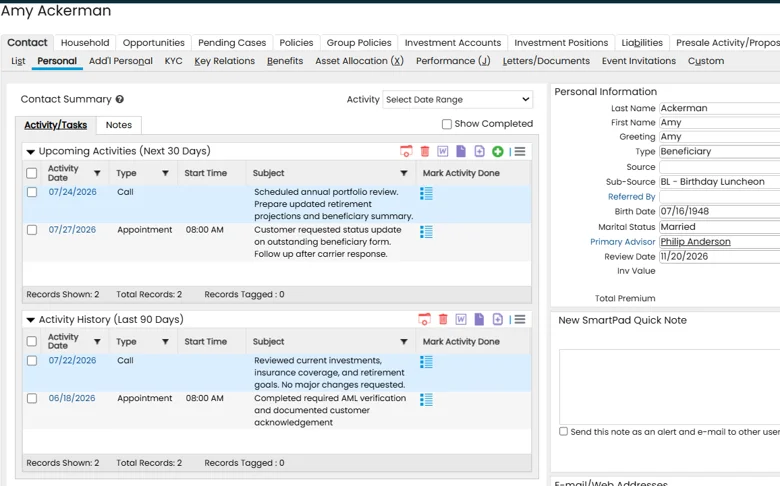Screen dimensions: 780x486
Task: Click solid purple document icon in Activity History
Action: pos(479,319)
